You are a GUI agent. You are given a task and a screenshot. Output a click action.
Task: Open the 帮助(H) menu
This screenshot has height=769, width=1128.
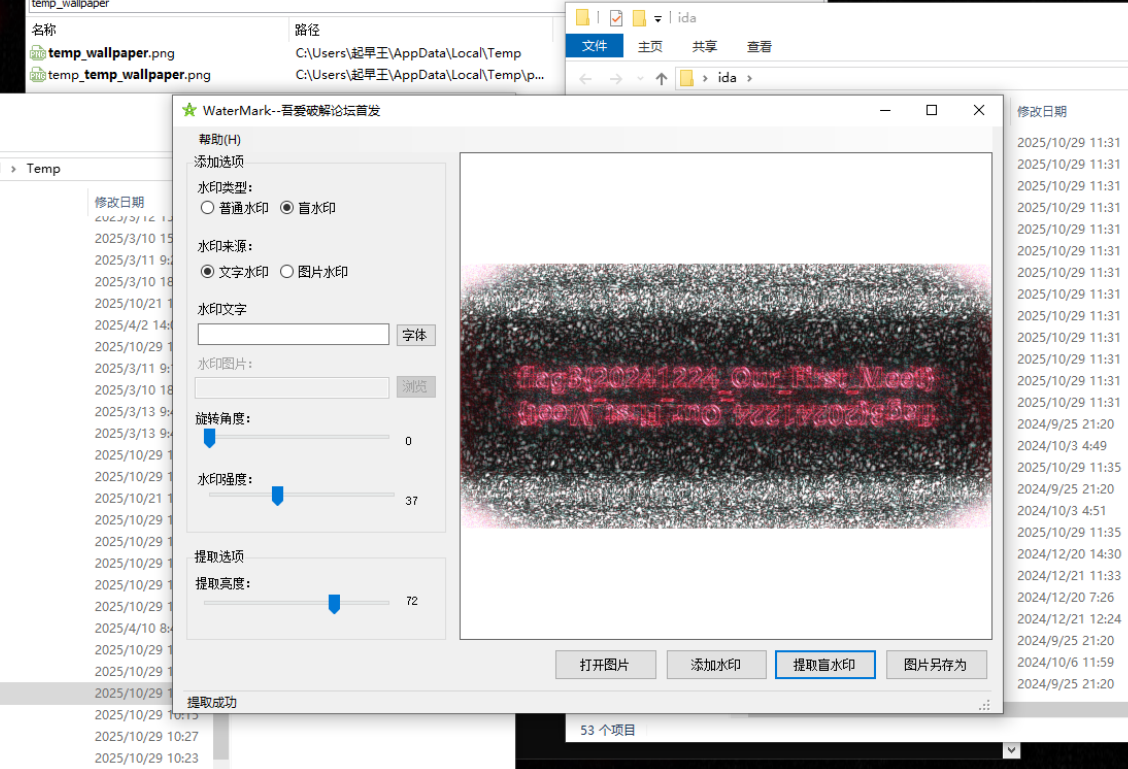(219, 139)
